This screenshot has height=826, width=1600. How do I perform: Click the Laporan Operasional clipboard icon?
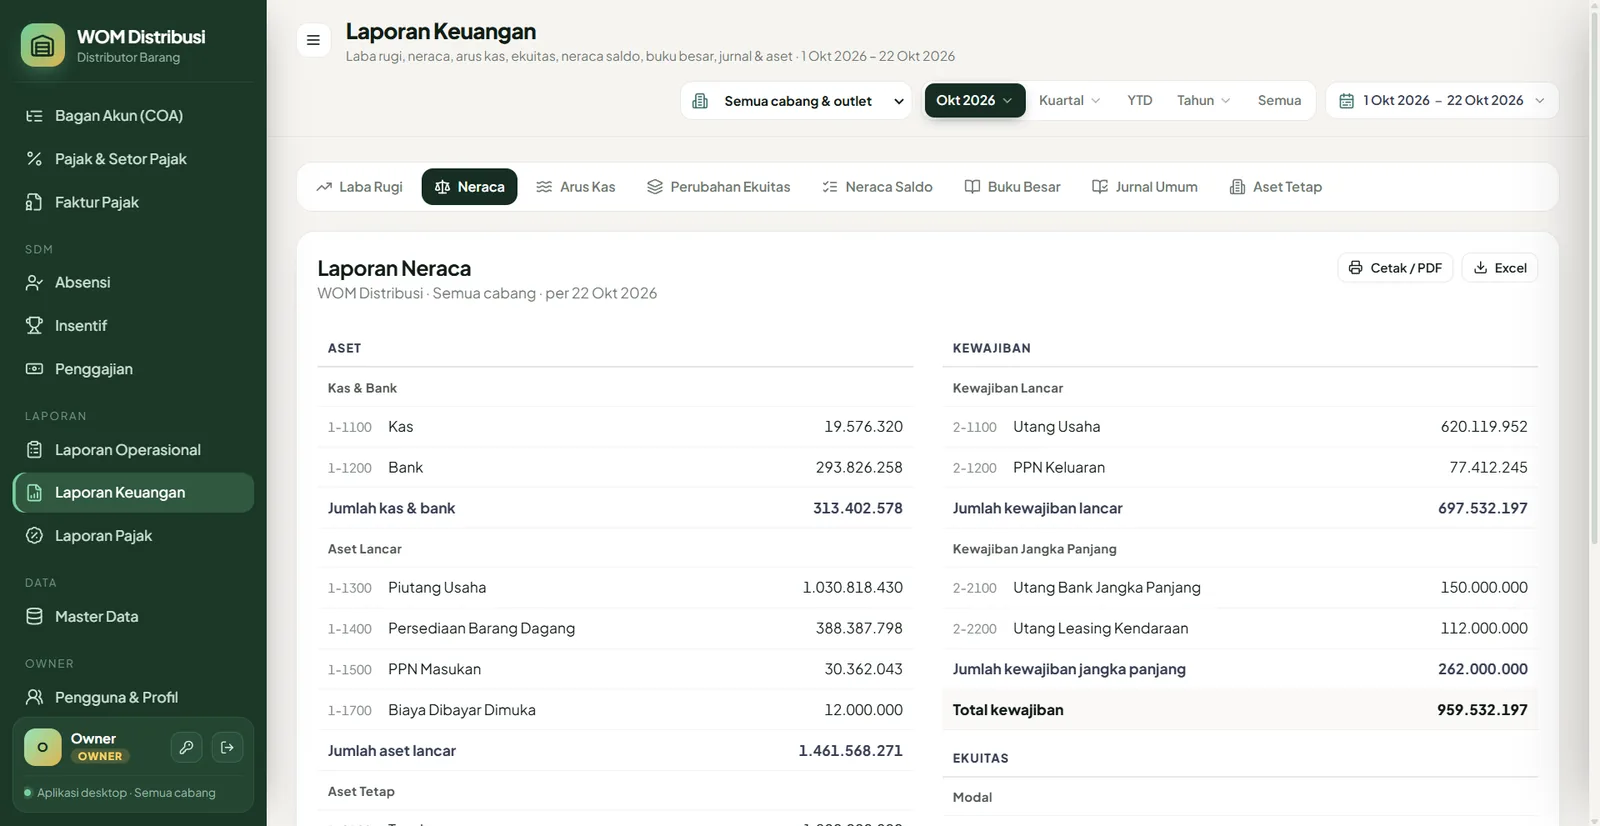click(x=34, y=450)
